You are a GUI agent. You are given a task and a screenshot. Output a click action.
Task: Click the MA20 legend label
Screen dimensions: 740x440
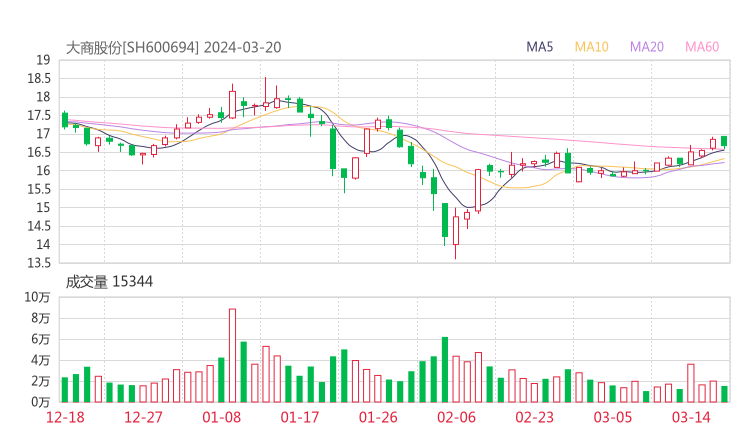pyautogui.click(x=647, y=47)
